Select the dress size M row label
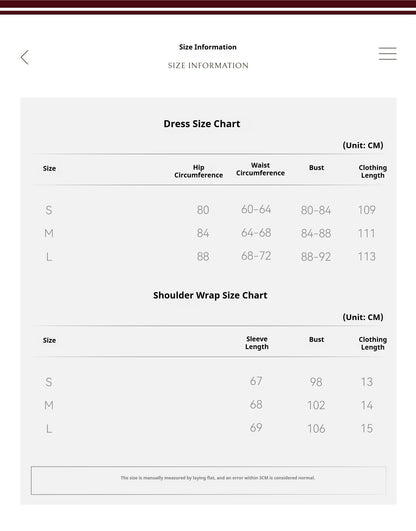This screenshot has width=416, height=531. [x=49, y=233]
